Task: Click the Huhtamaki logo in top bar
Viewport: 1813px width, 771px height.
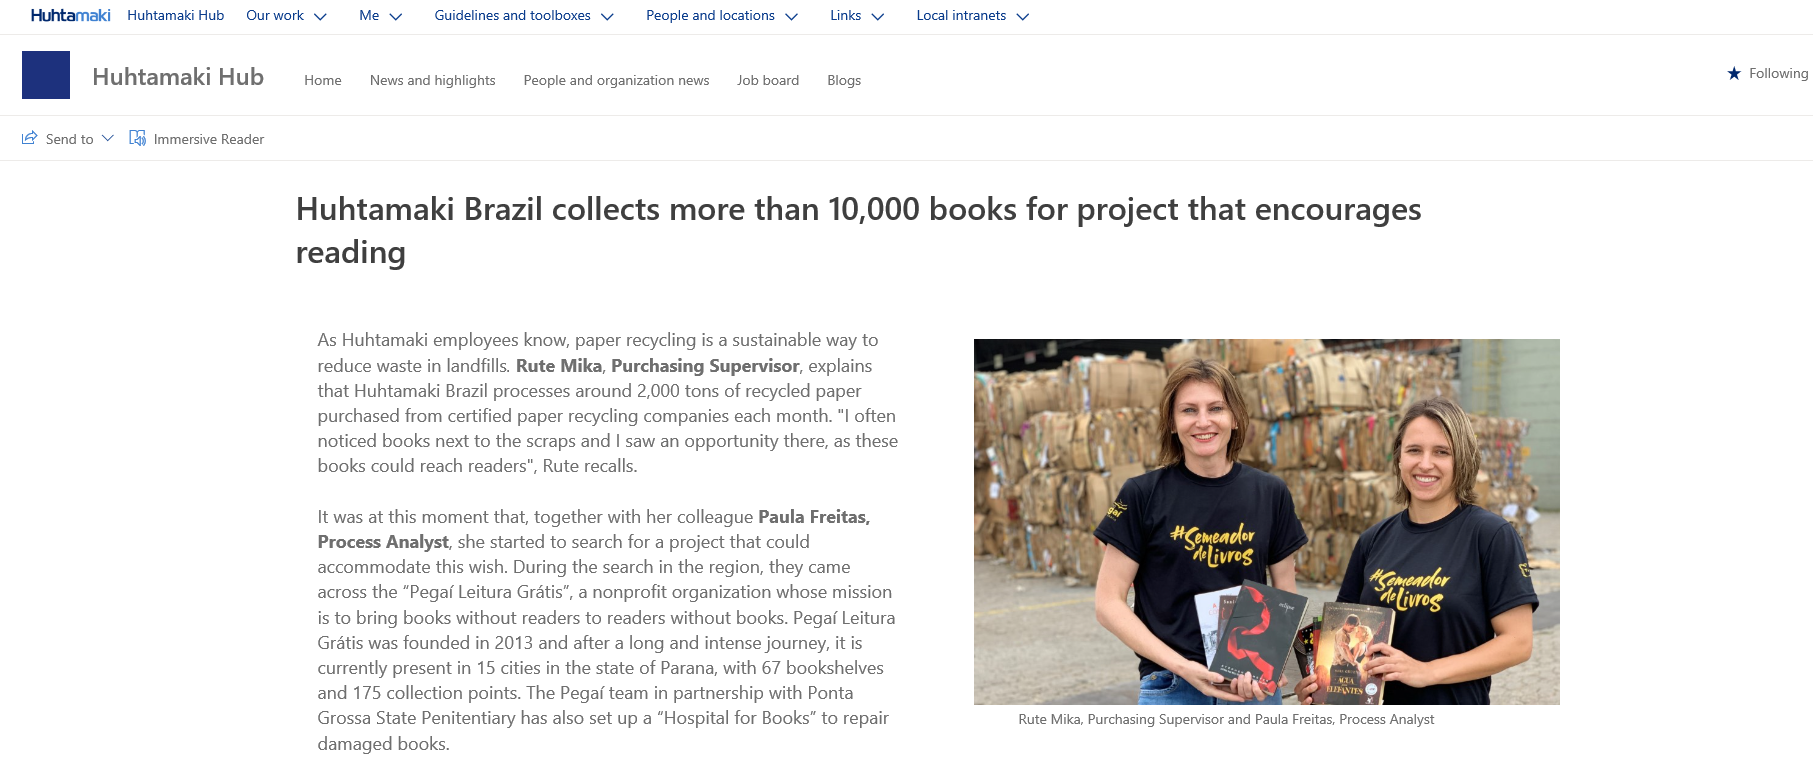Action: [x=70, y=16]
